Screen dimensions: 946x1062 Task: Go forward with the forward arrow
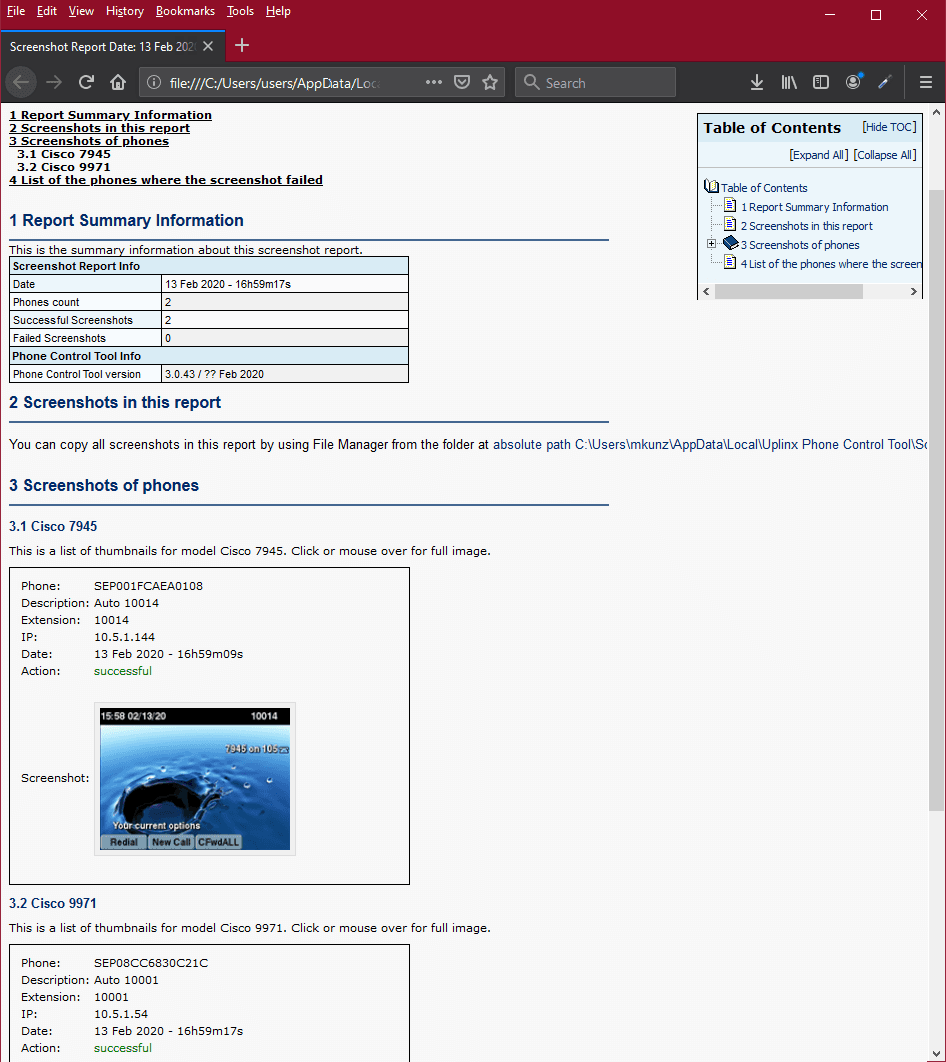pos(54,83)
